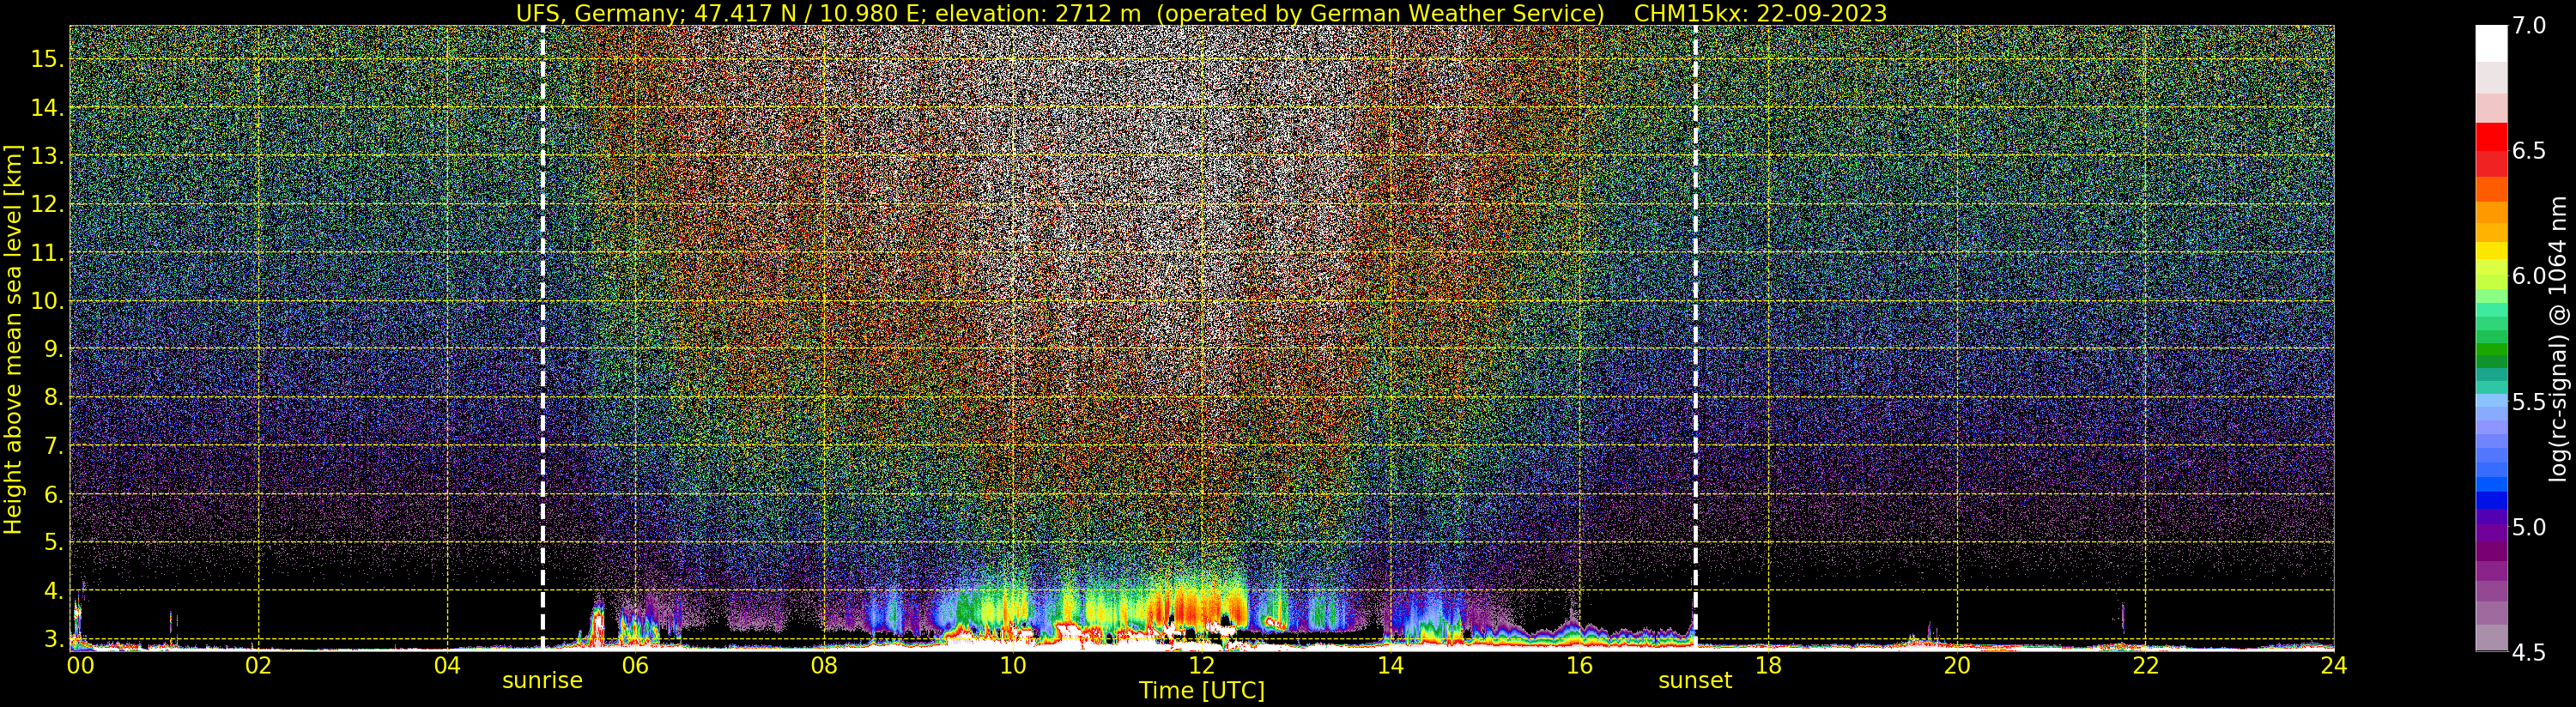
Task: Click time axis tick '24'
Action: 2334,665
